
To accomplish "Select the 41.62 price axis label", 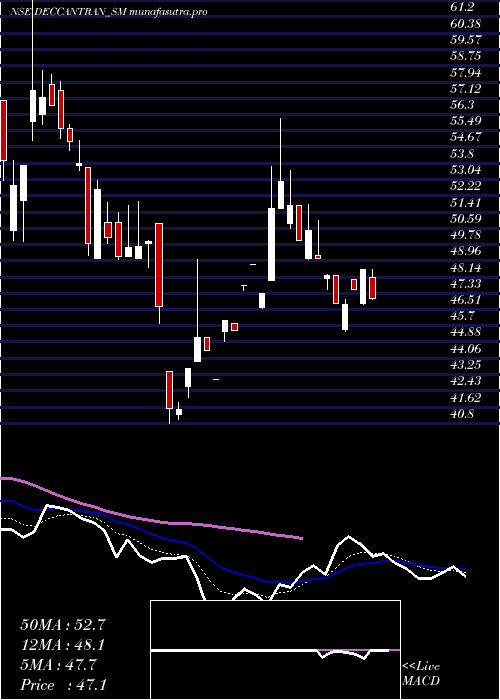I will (466, 397).
